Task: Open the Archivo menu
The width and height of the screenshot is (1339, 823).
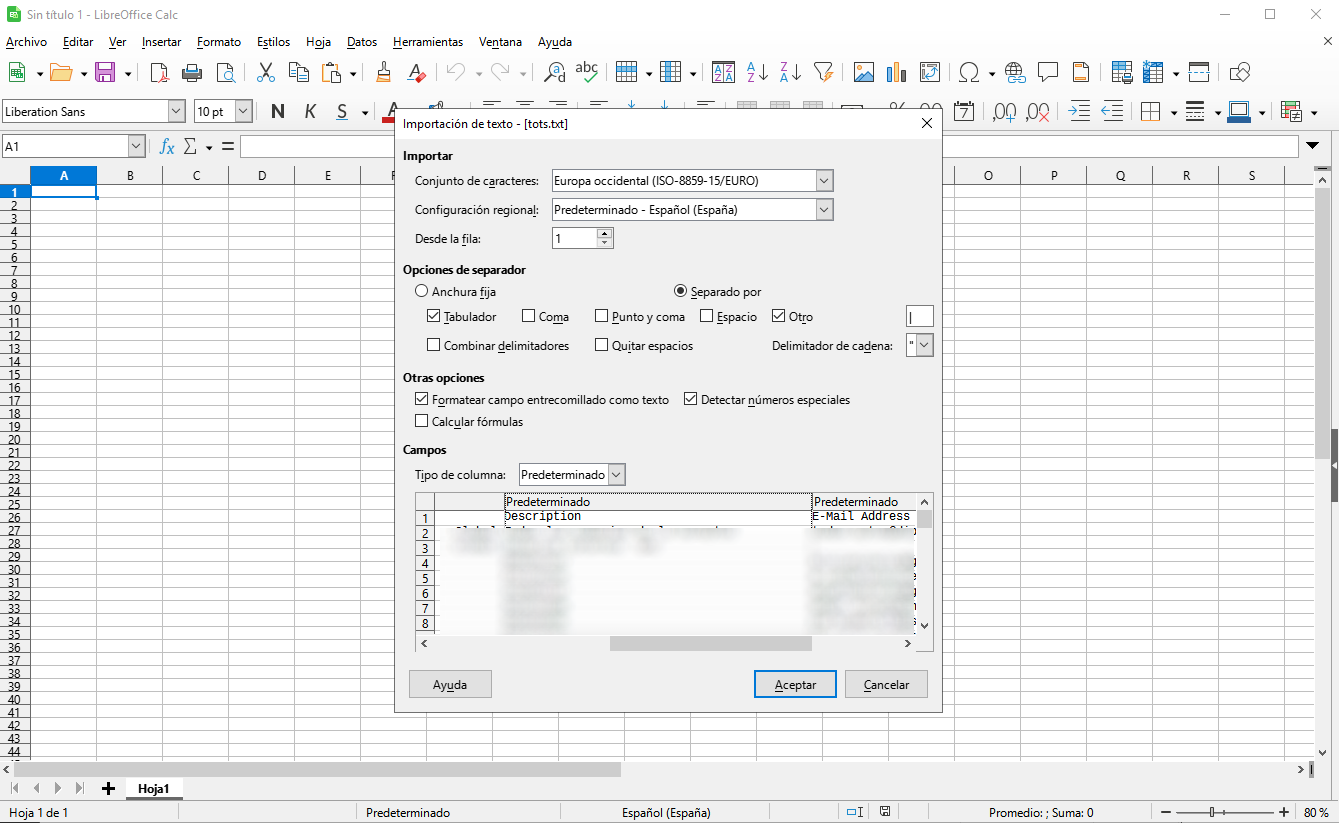Action: click(x=26, y=42)
